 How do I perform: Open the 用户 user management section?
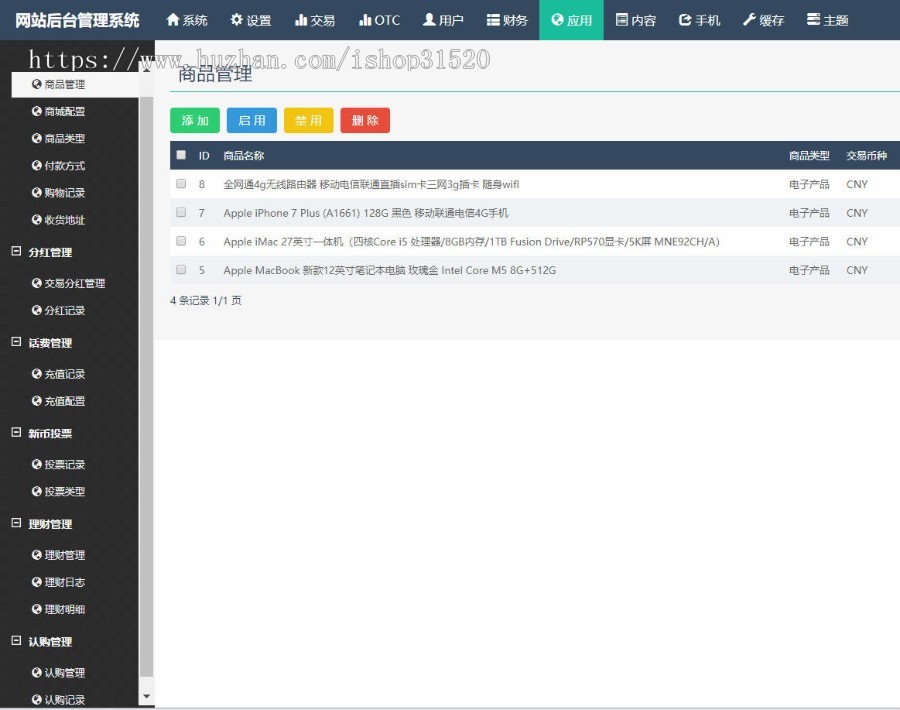coord(443,19)
